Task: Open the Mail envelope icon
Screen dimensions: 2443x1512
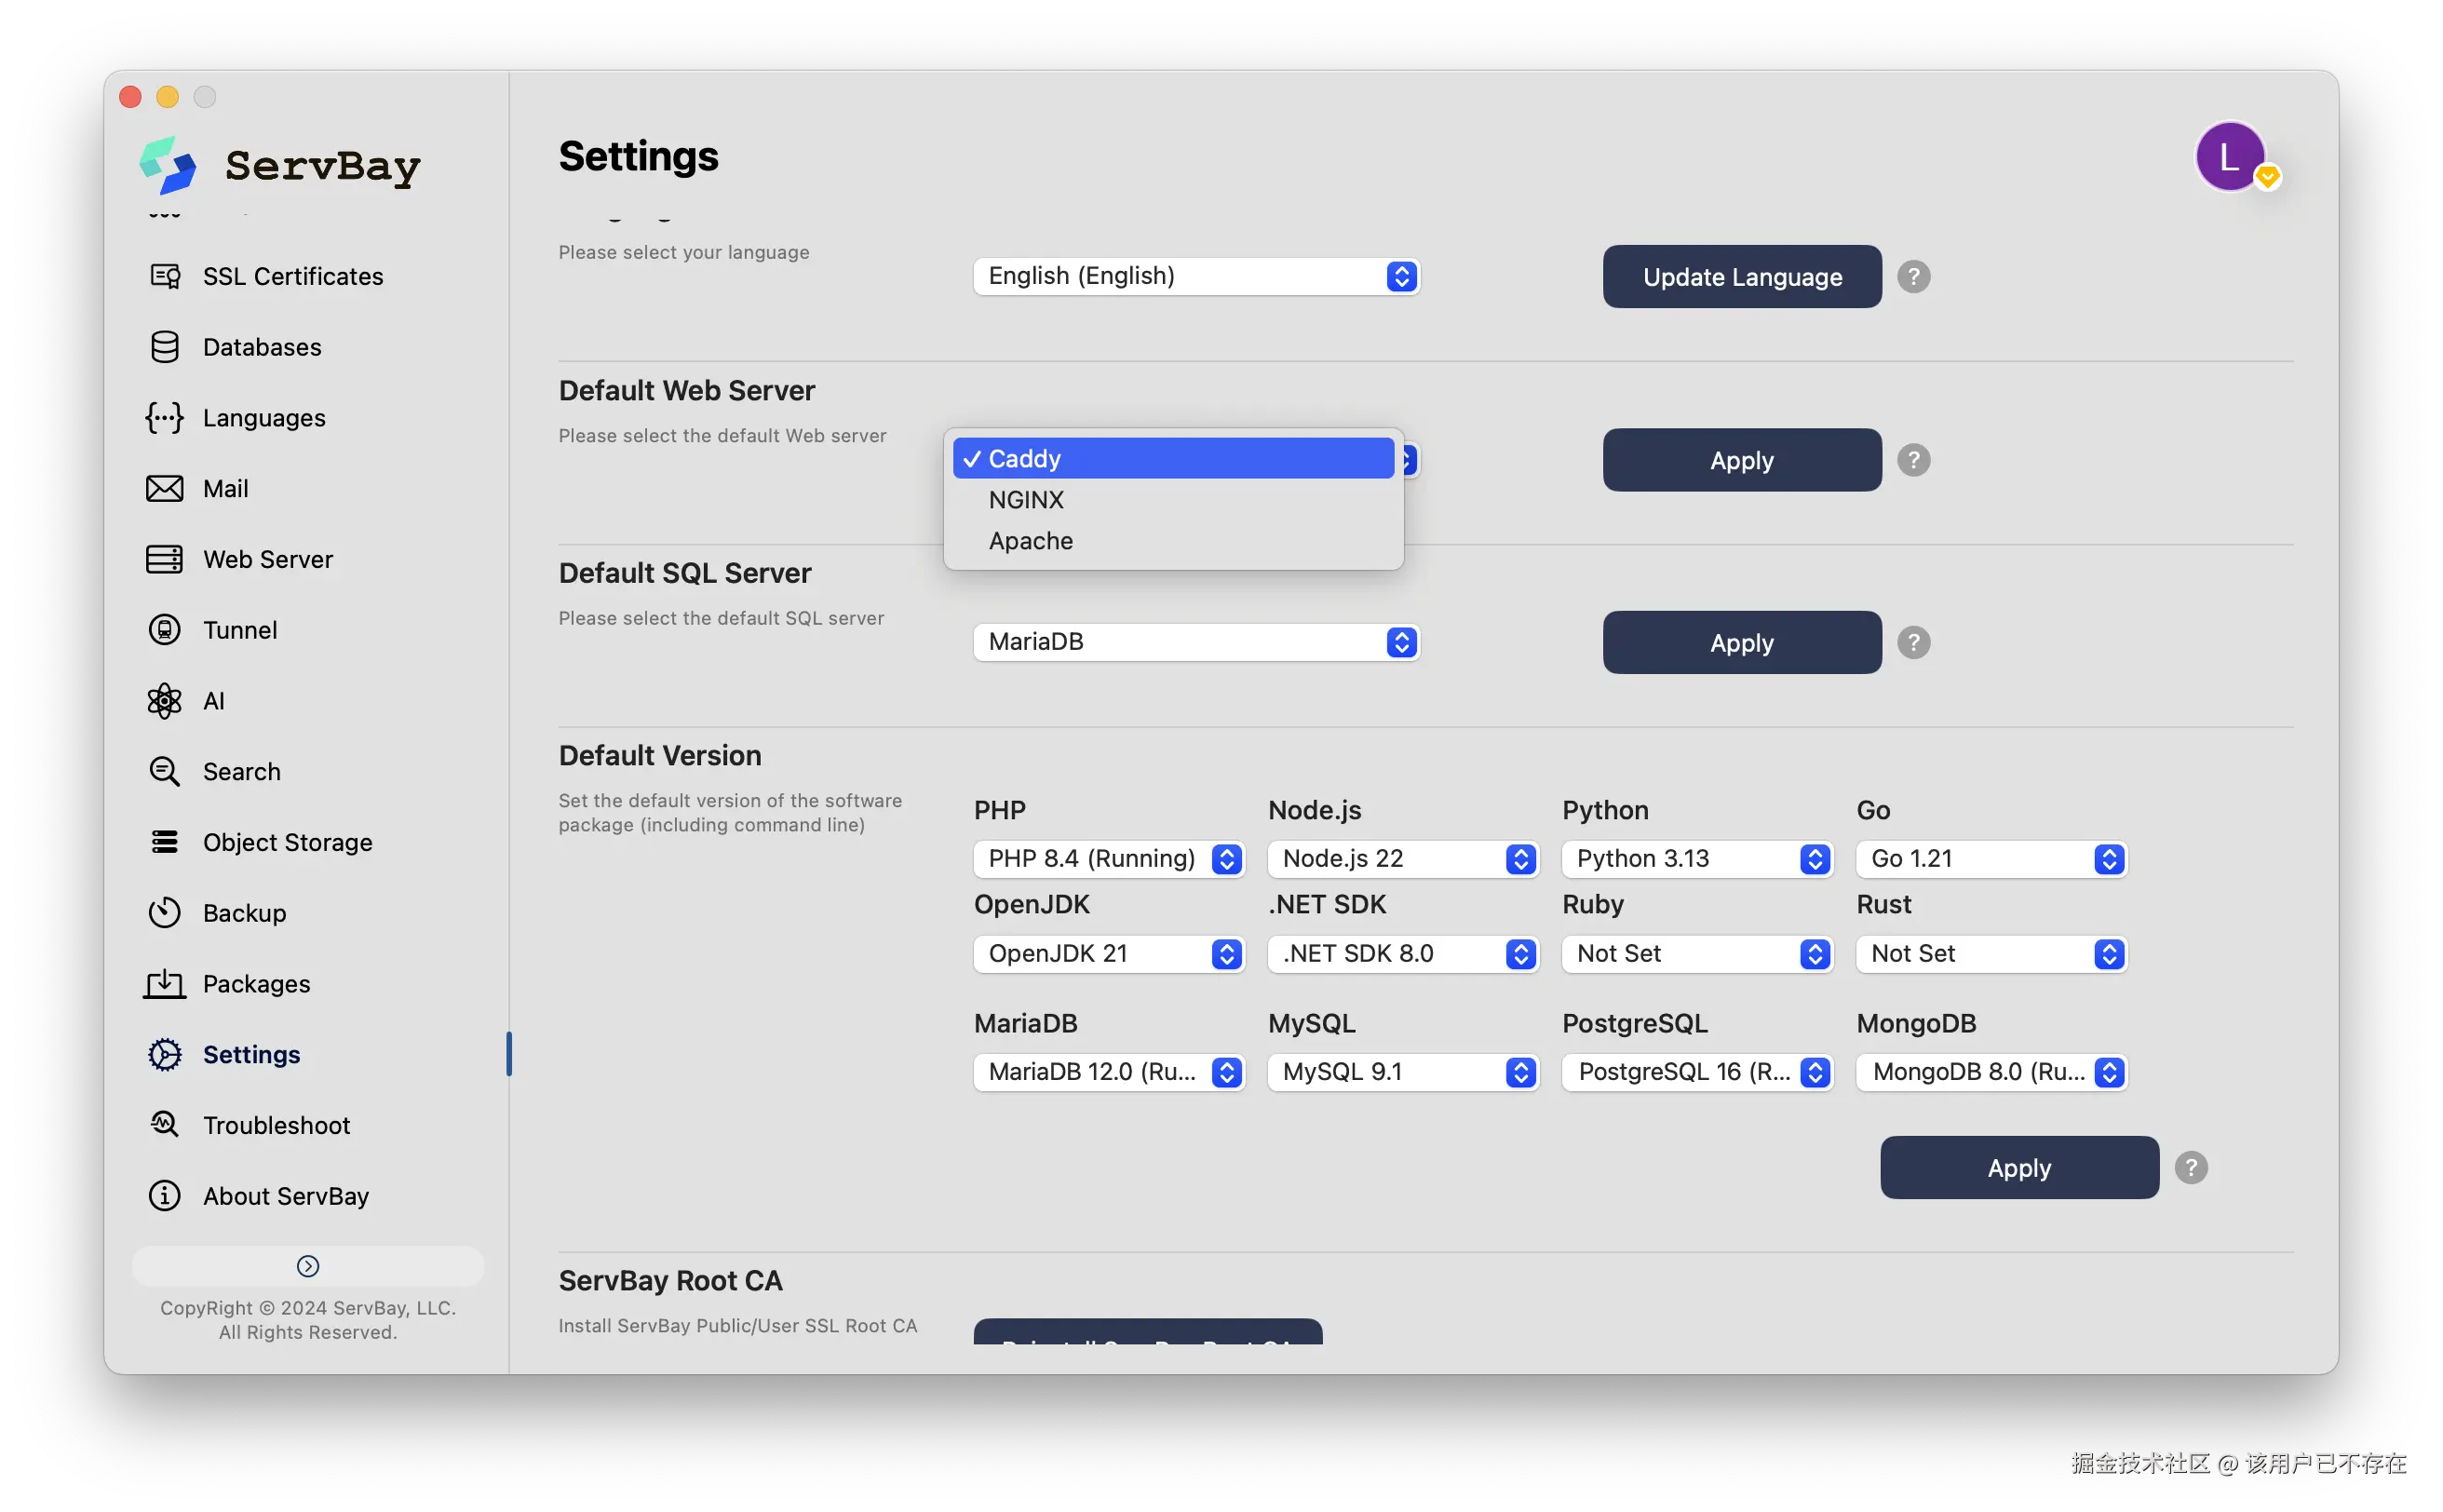Action: 164,488
